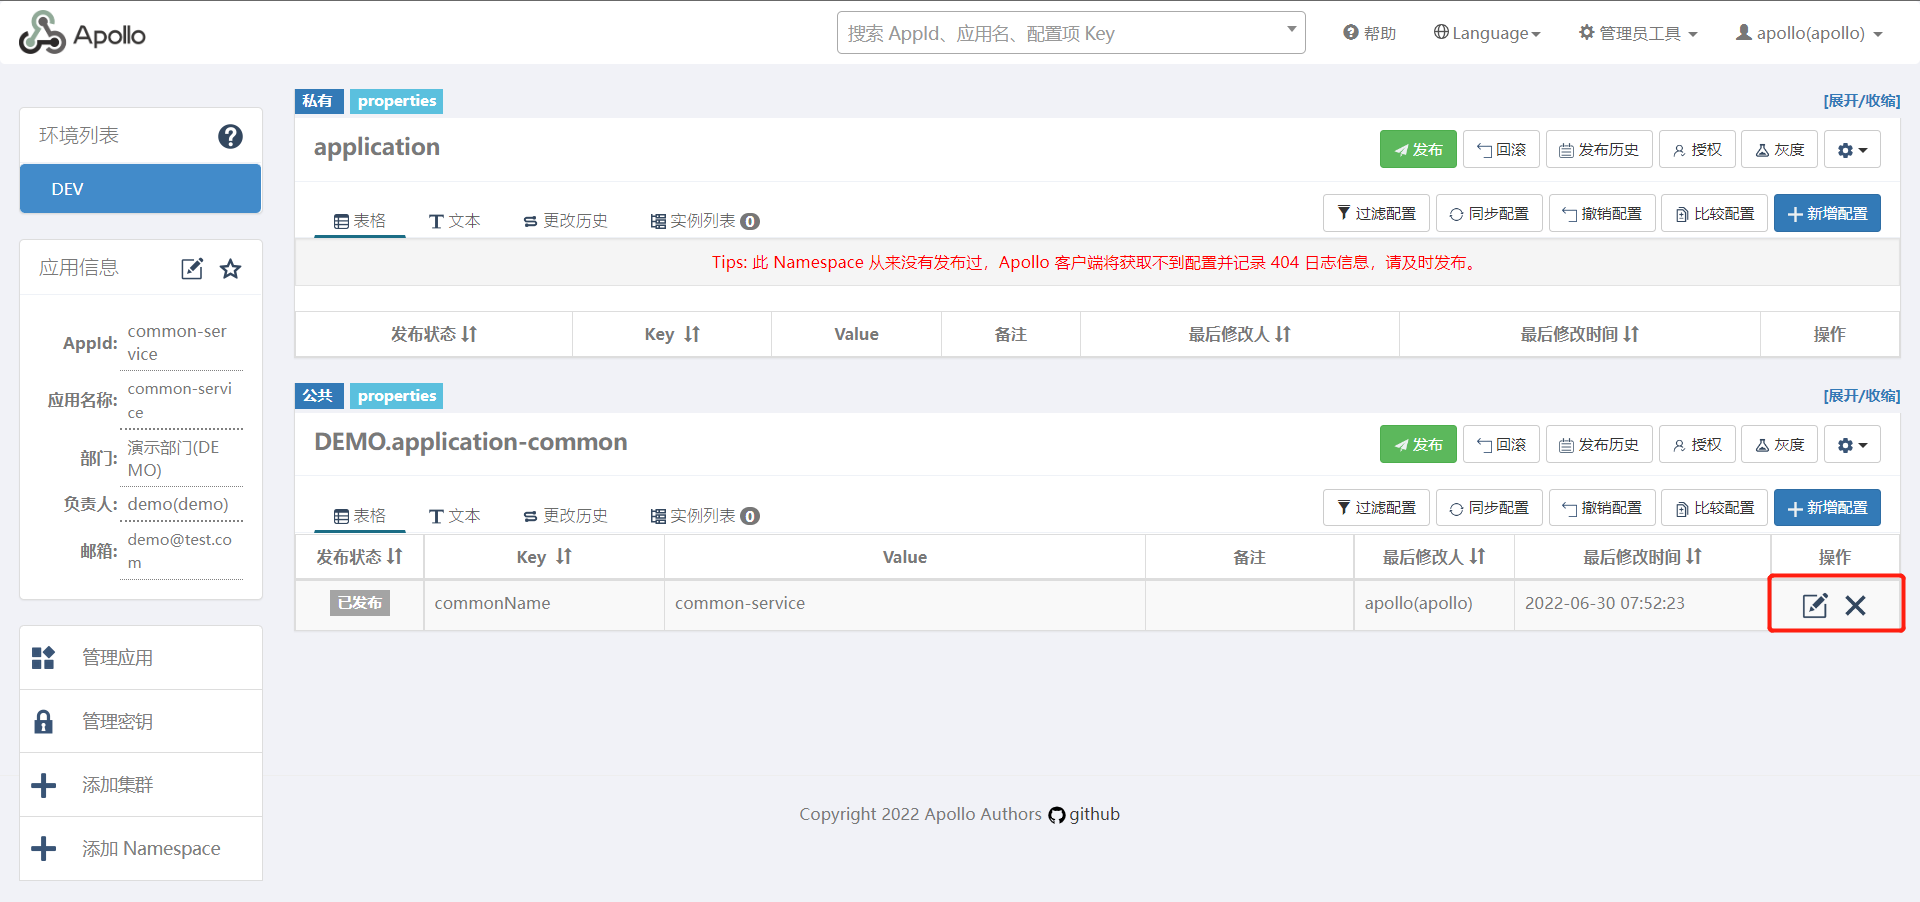1920x902 pixels.
Task: Open 更改历史 tab in DEMO.application-common
Action: coord(566,516)
